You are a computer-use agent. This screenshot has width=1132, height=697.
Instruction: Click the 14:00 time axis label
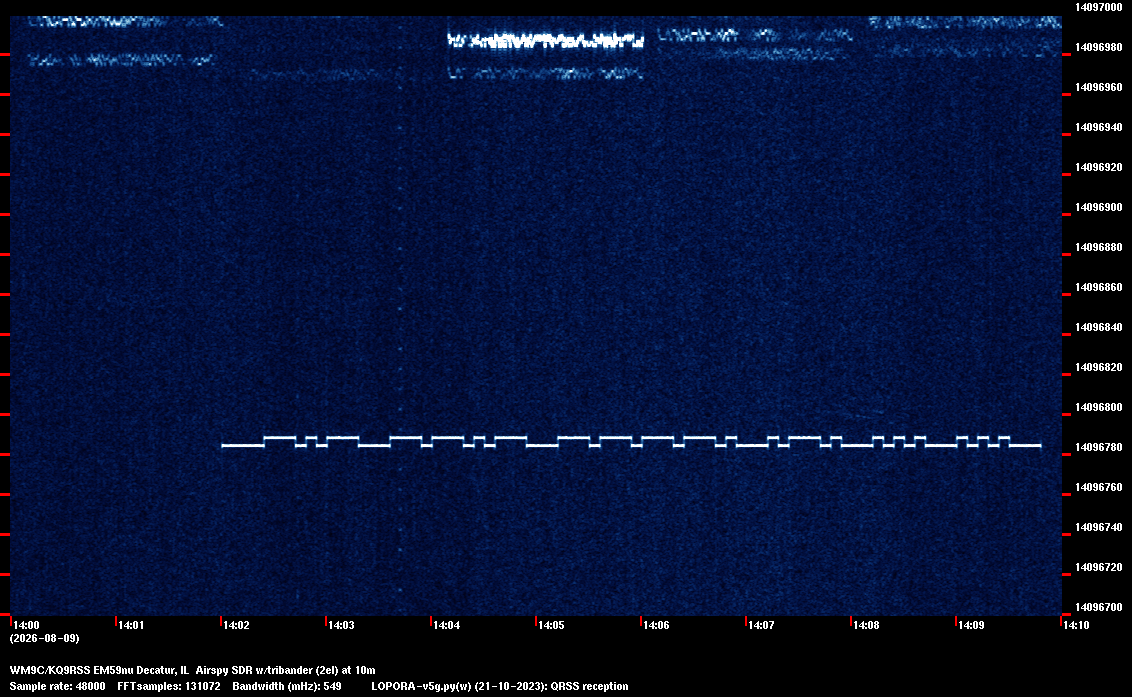tap(27, 625)
